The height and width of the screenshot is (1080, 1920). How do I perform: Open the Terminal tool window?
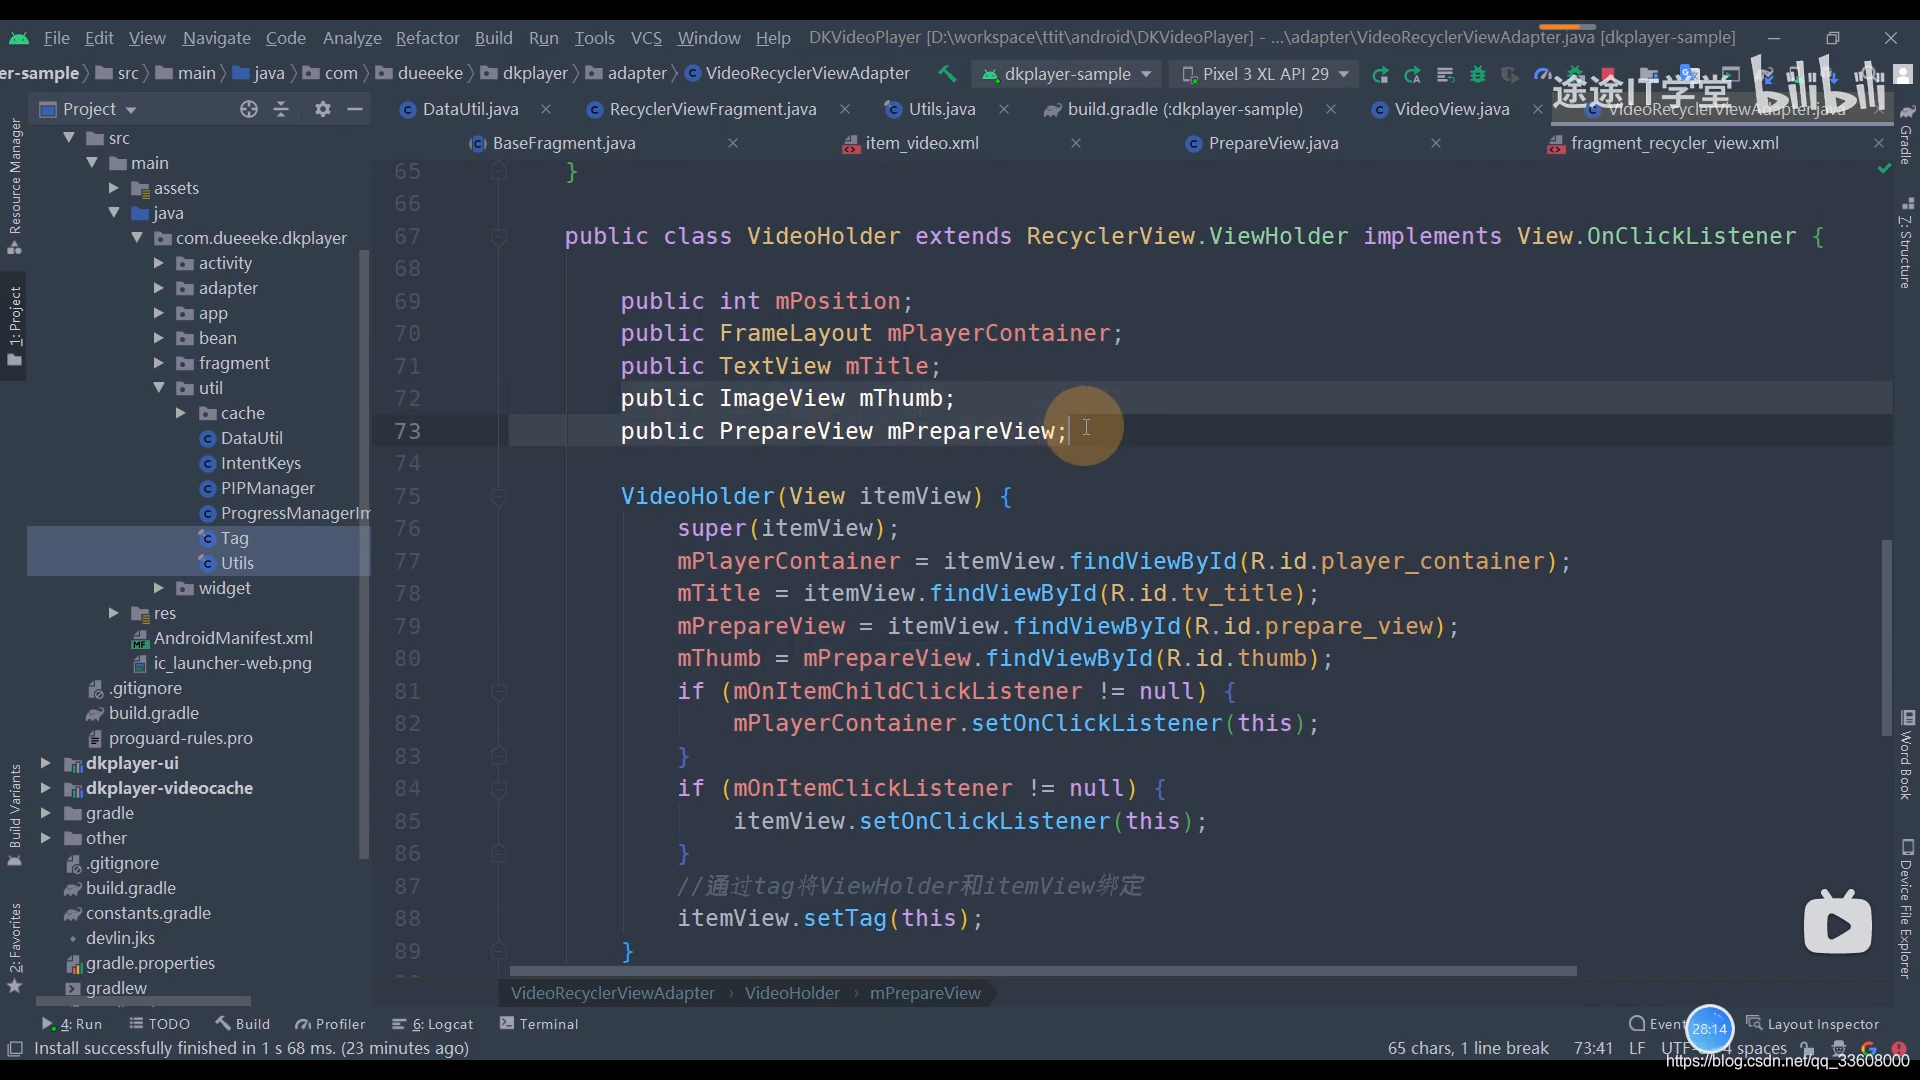[x=539, y=1024]
